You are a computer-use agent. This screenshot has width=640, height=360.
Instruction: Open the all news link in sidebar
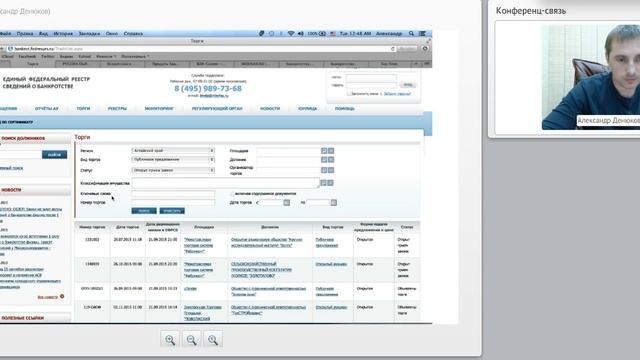[48, 297]
